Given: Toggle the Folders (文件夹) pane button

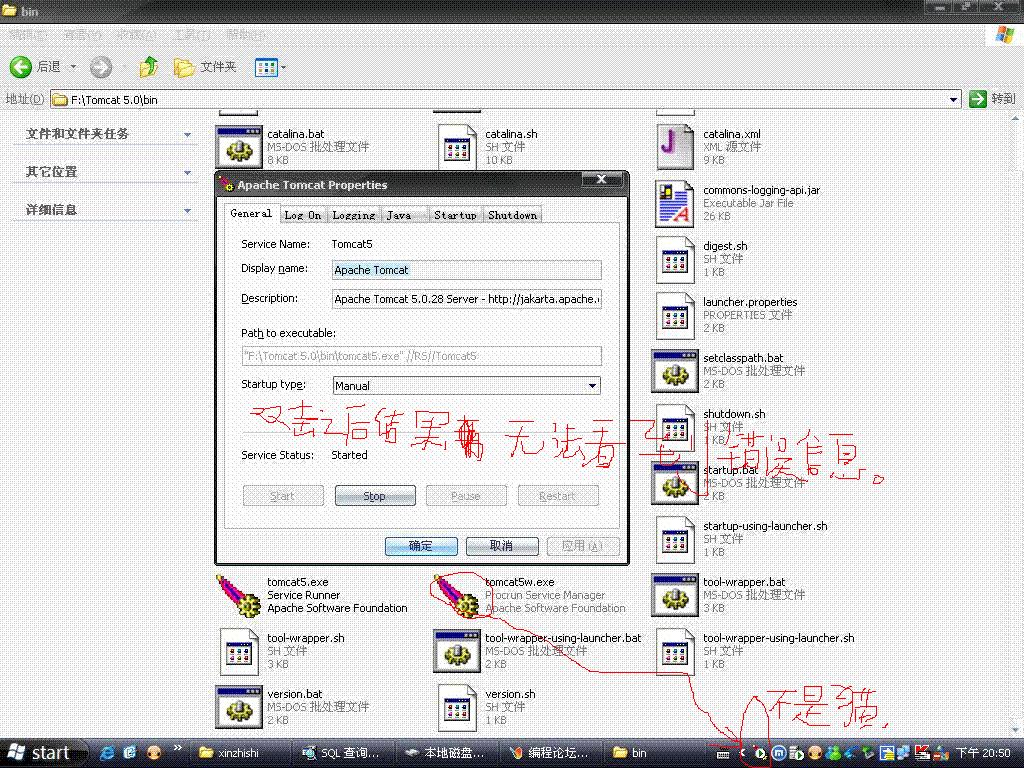Looking at the screenshot, I should (x=205, y=67).
